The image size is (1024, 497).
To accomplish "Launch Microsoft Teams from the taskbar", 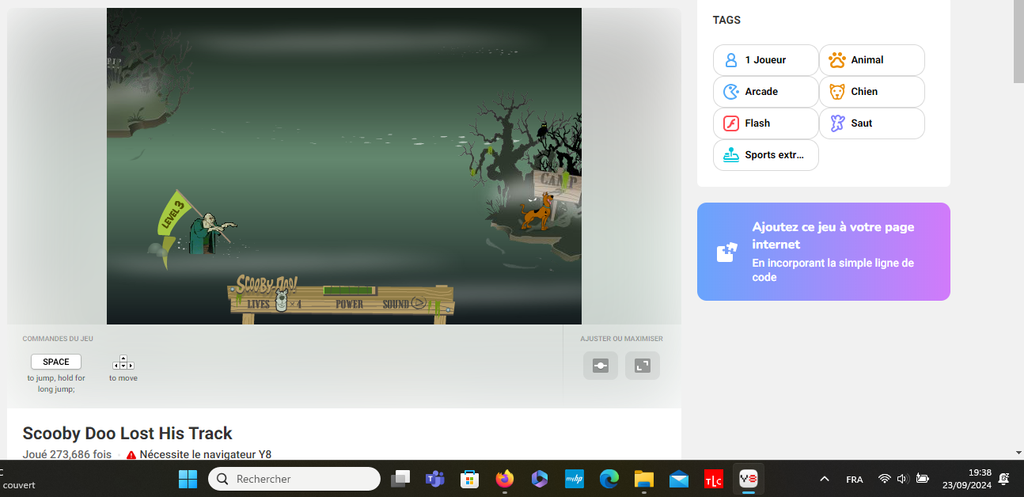I will [x=434, y=479].
